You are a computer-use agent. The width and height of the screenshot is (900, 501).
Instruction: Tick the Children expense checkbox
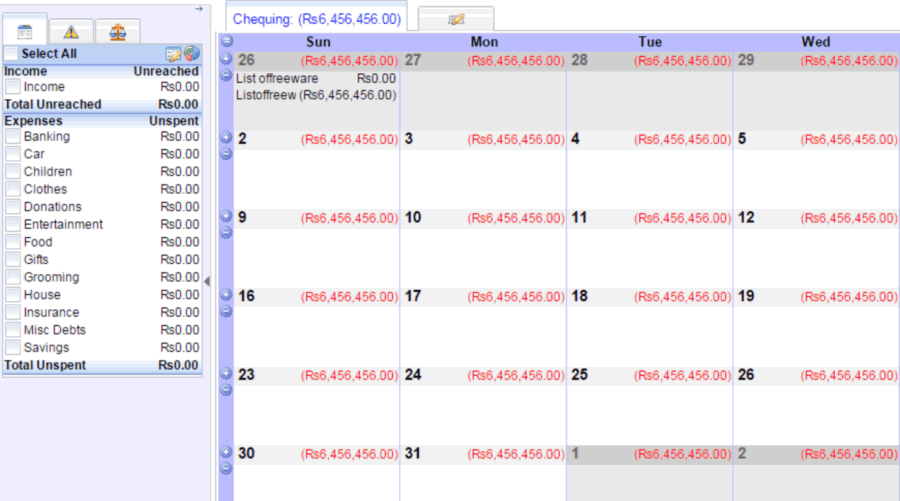point(13,172)
